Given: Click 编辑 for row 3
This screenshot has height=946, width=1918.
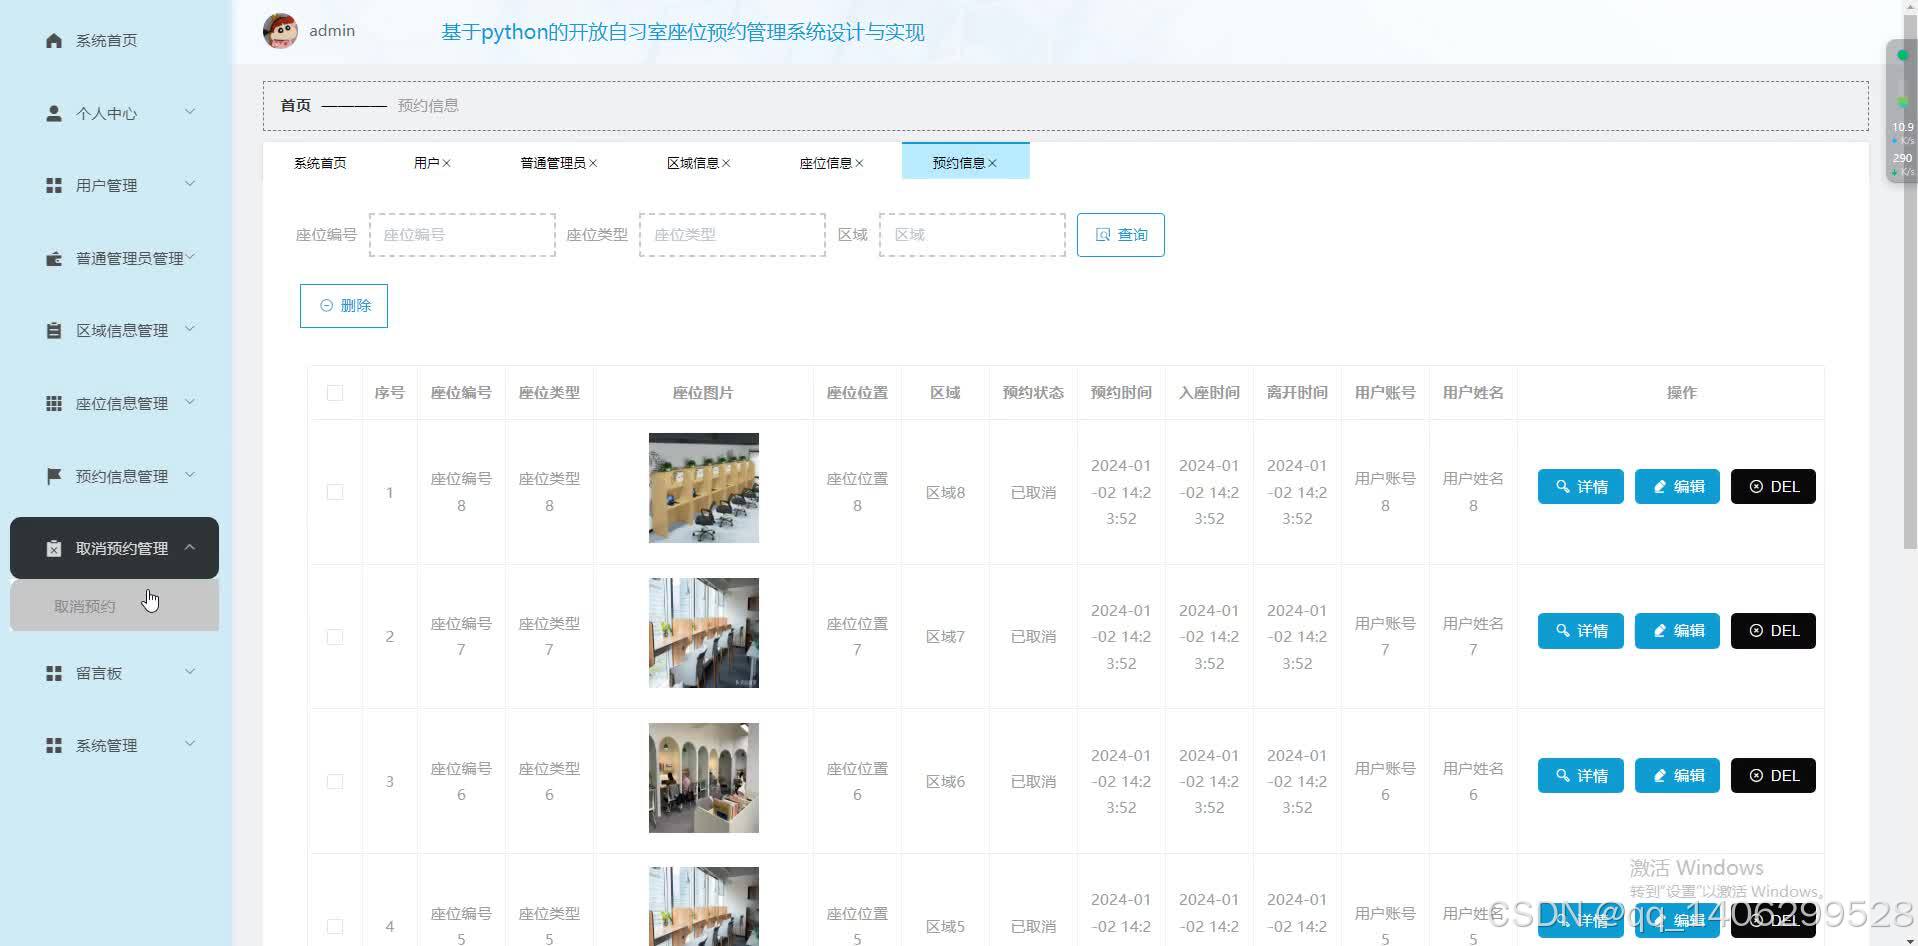Looking at the screenshot, I should click(1677, 776).
